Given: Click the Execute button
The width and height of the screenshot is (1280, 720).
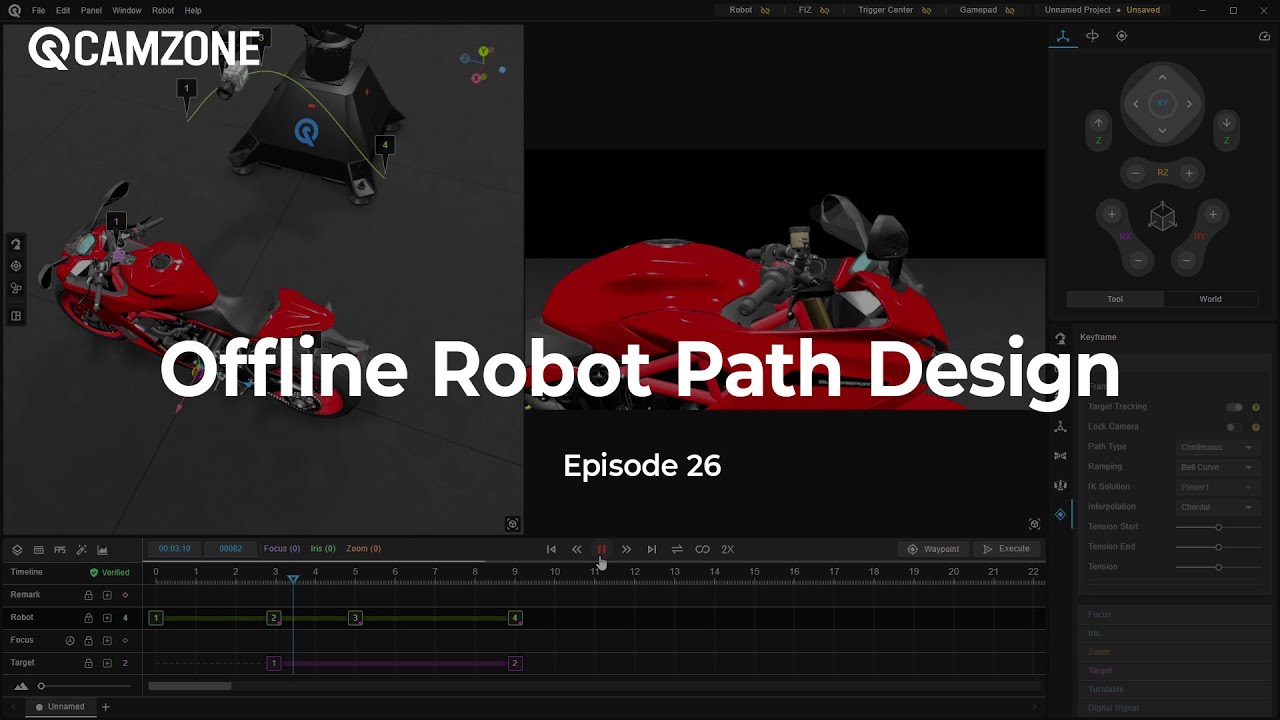Looking at the screenshot, I should [1006, 549].
